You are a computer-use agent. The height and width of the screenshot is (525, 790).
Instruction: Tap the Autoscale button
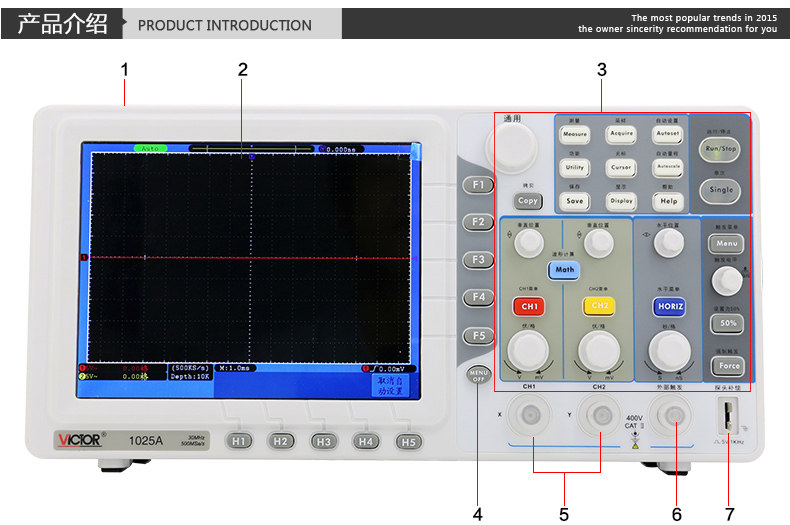pyautogui.click(x=668, y=167)
